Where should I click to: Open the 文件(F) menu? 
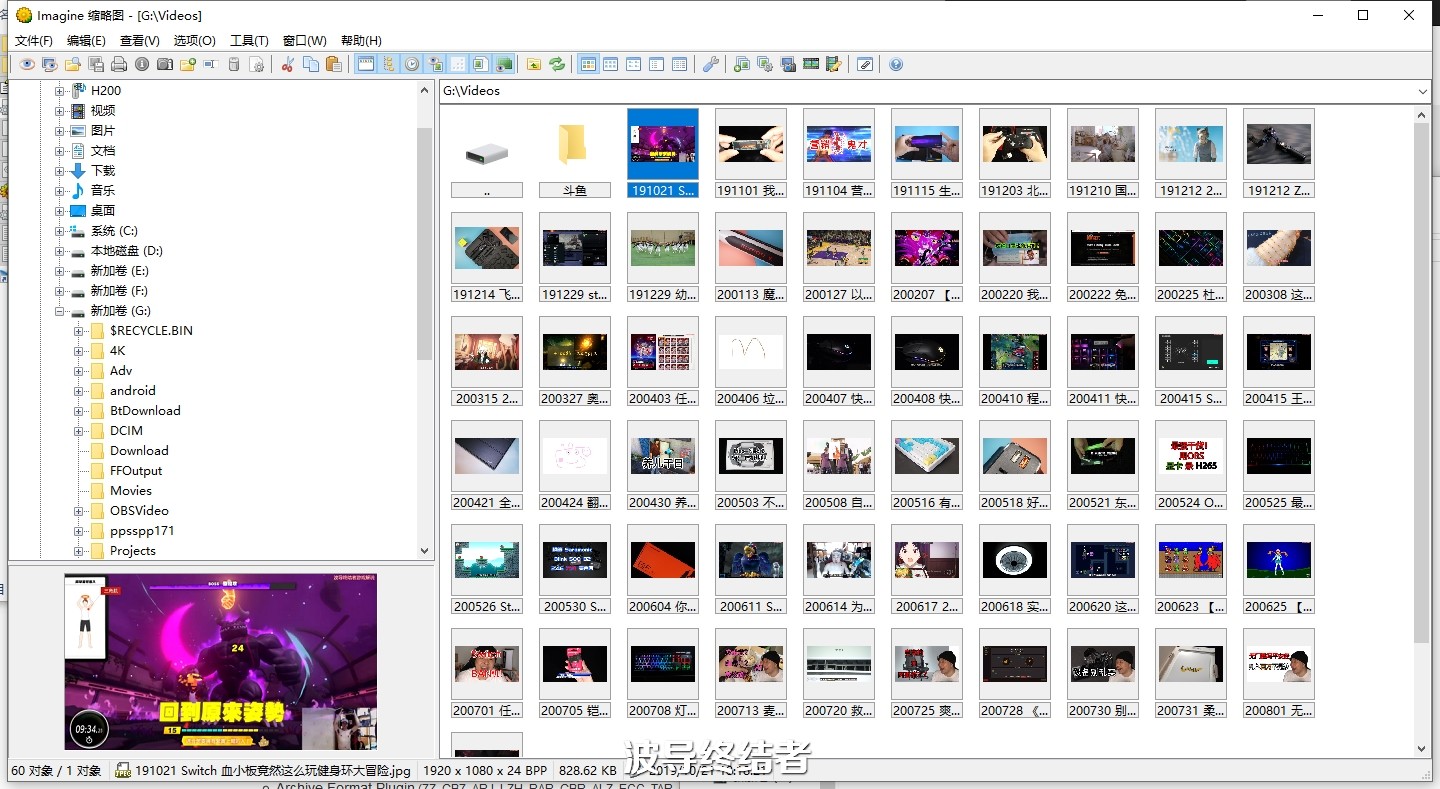click(x=34, y=41)
